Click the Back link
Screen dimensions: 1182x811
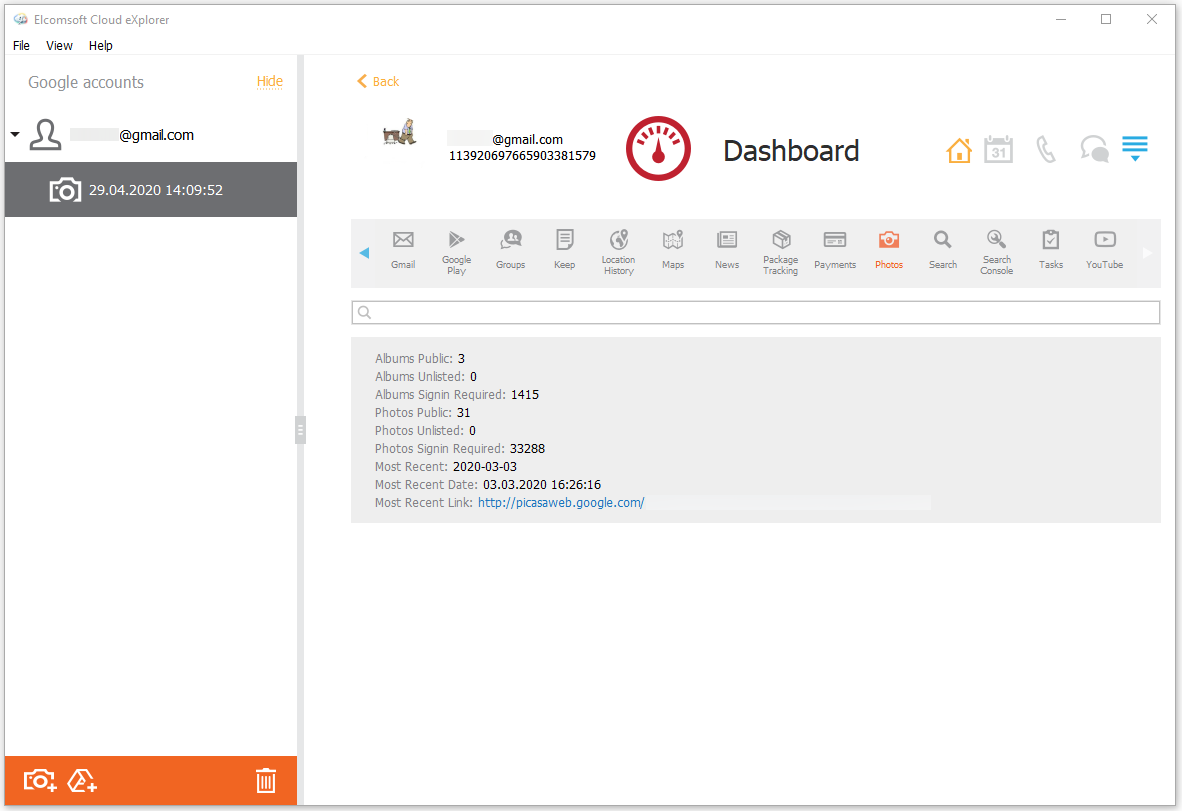coord(378,82)
